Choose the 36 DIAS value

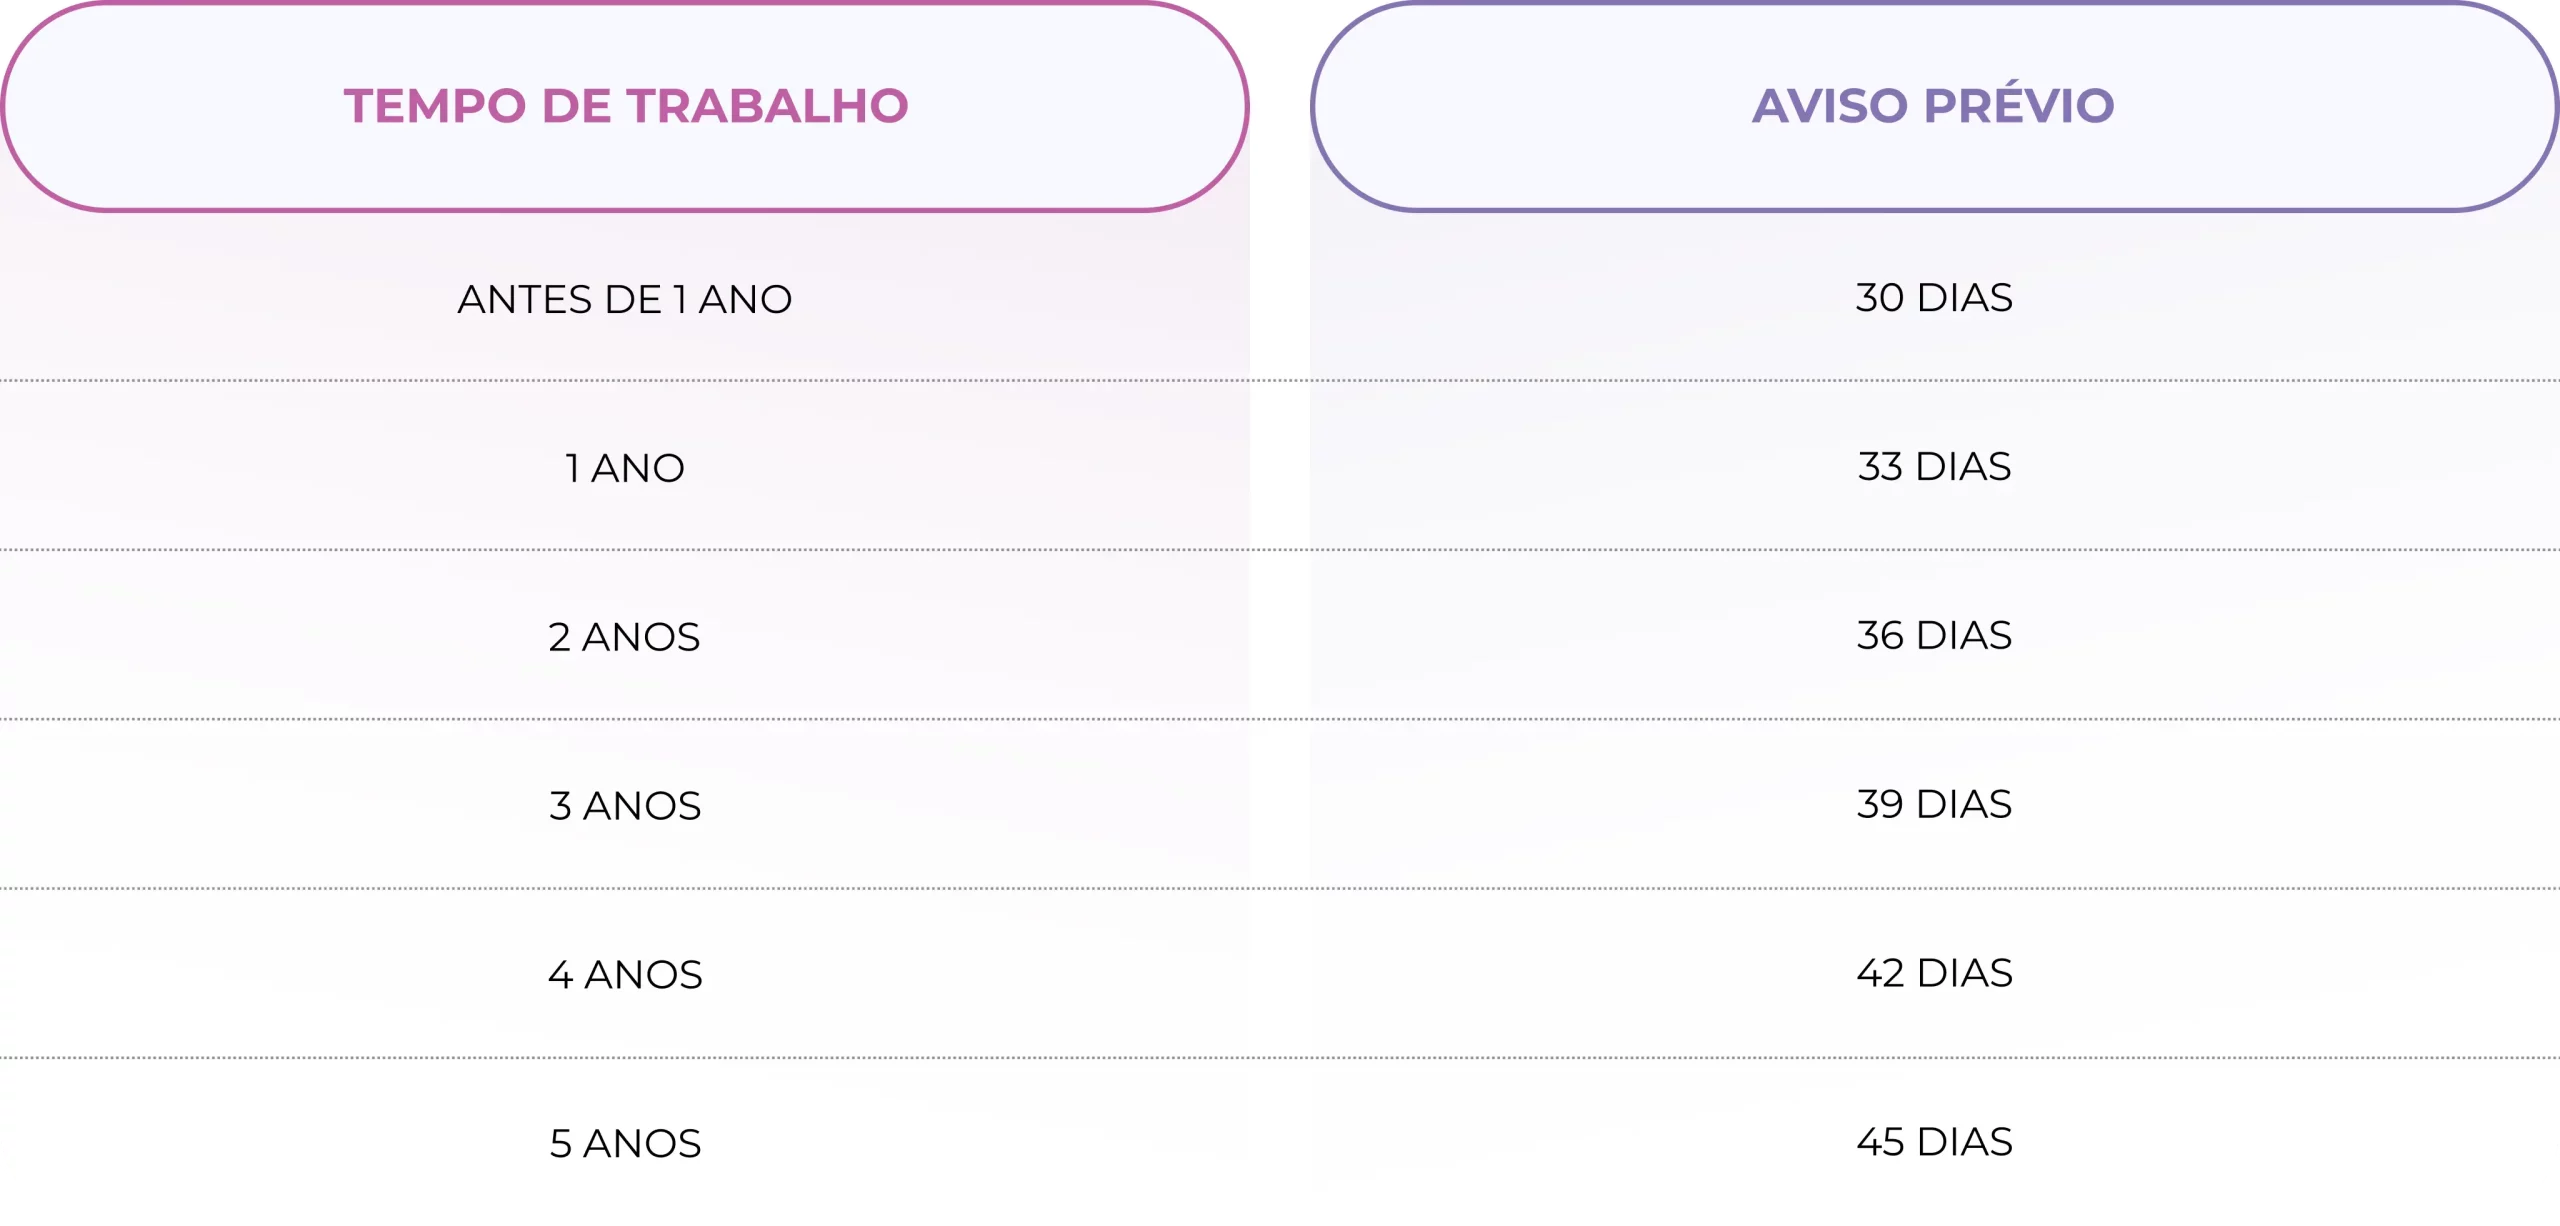pyautogui.click(x=1933, y=636)
